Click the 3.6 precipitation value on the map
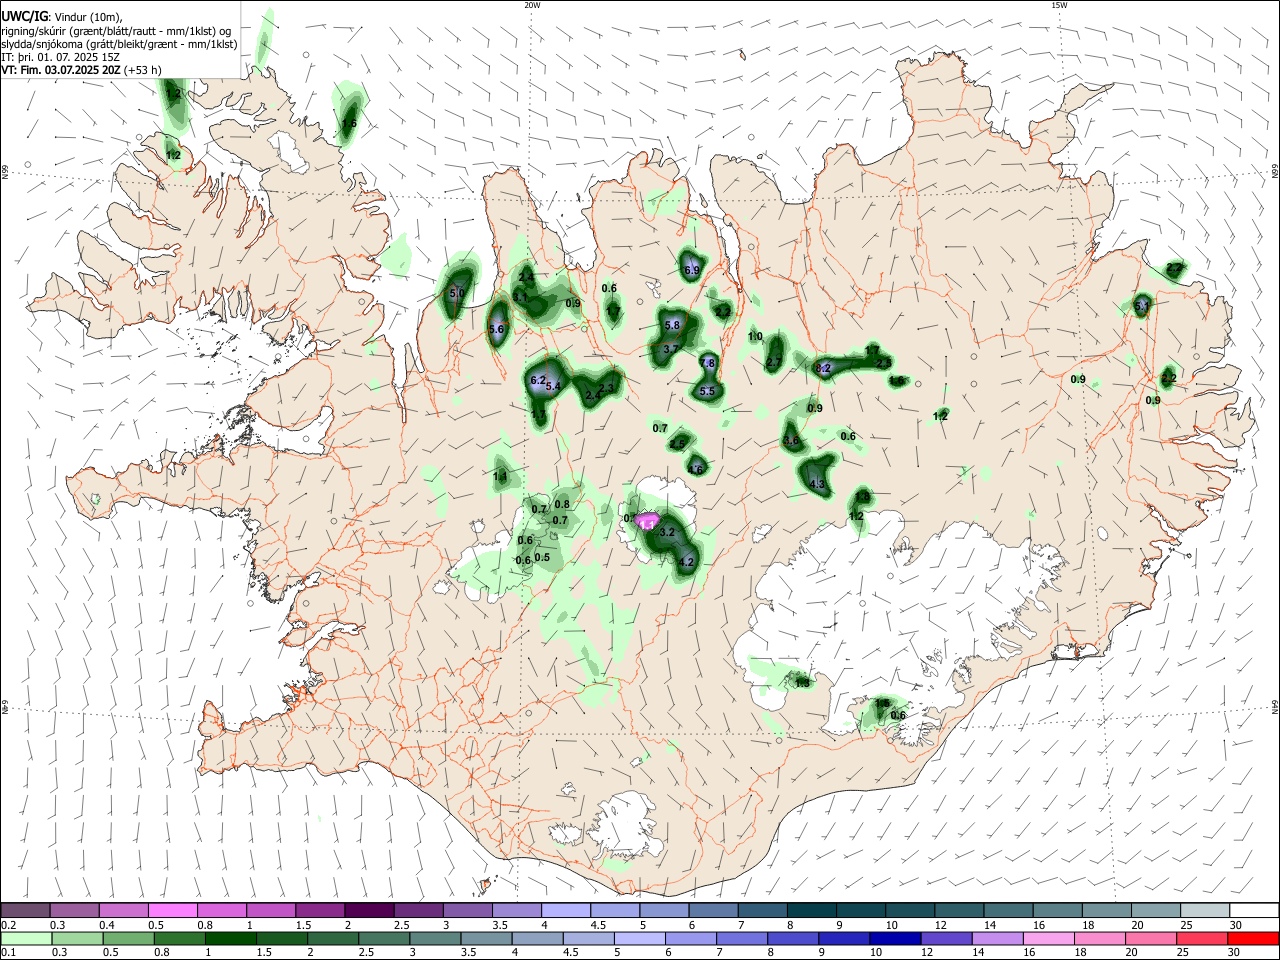This screenshot has height=960, width=1280. click(x=792, y=440)
